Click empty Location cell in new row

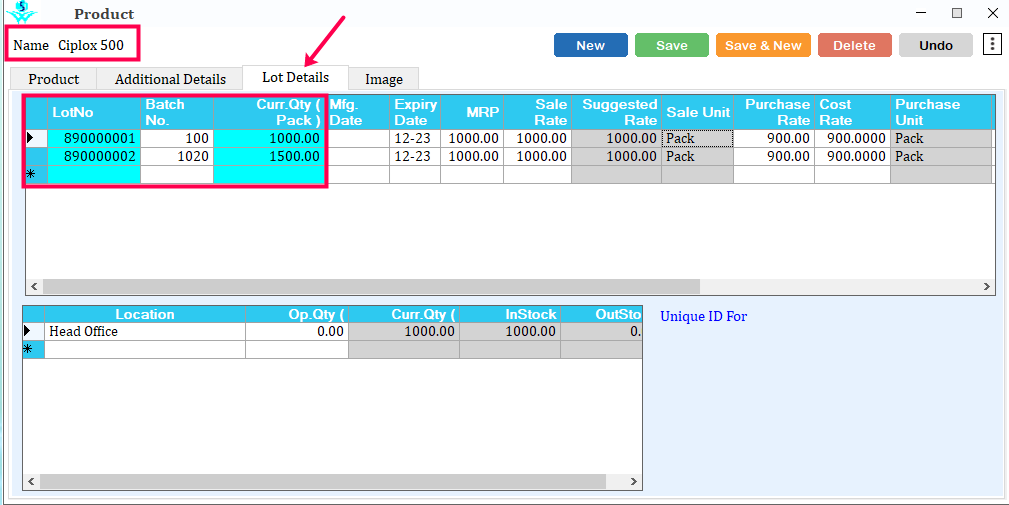[145, 349]
